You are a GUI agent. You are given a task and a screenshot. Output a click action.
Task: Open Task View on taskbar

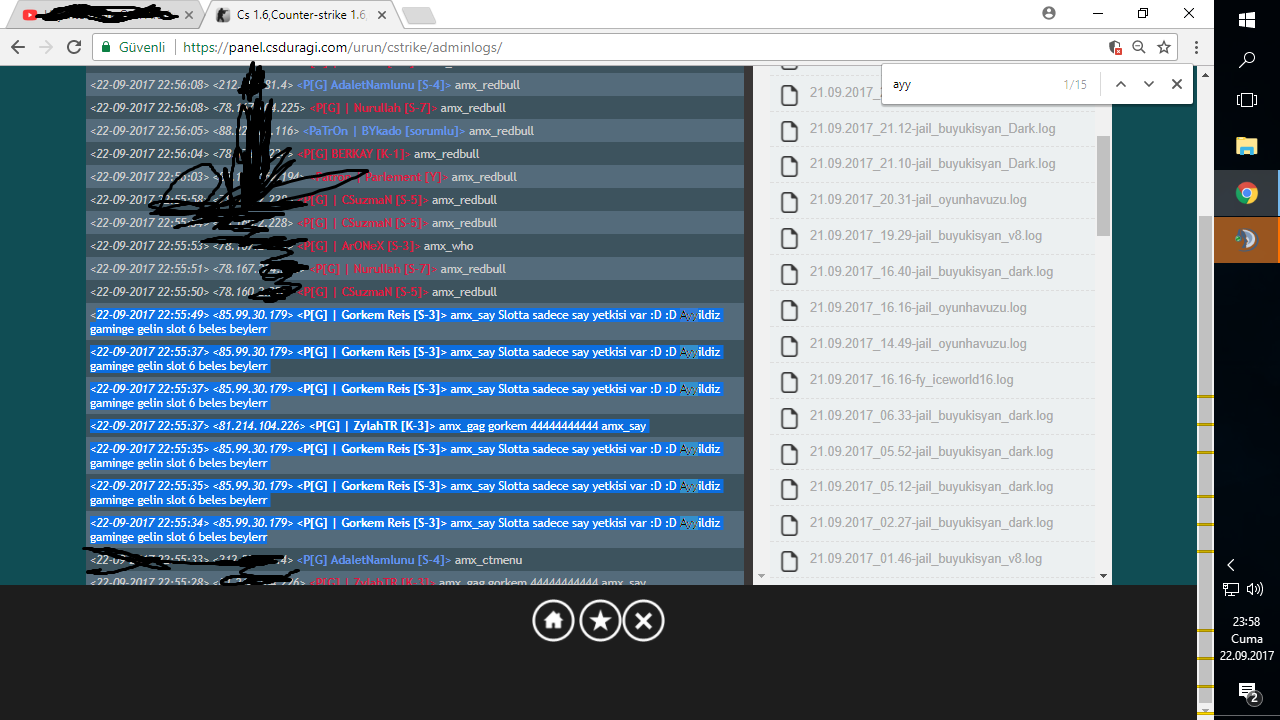(x=1247, y=100)
